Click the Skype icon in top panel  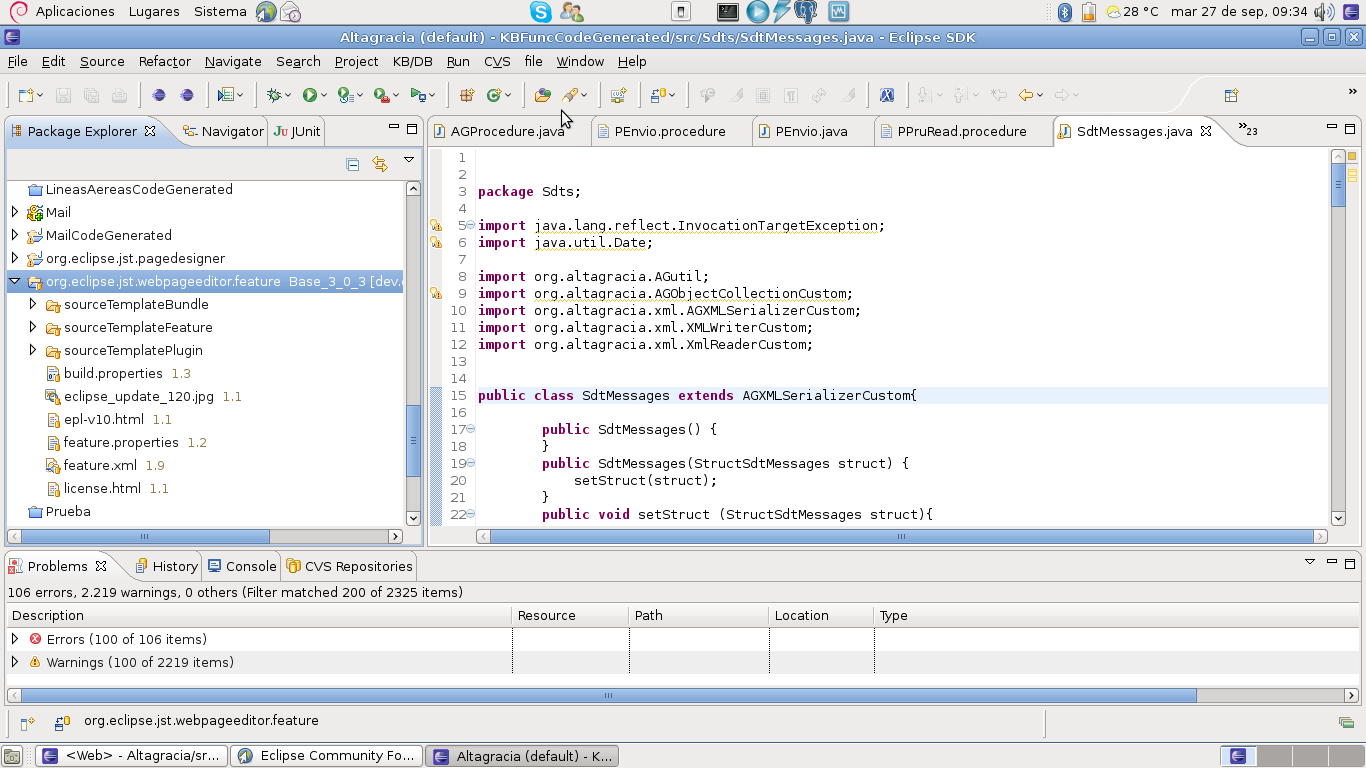pyautogui.click(x=541, y=12)
